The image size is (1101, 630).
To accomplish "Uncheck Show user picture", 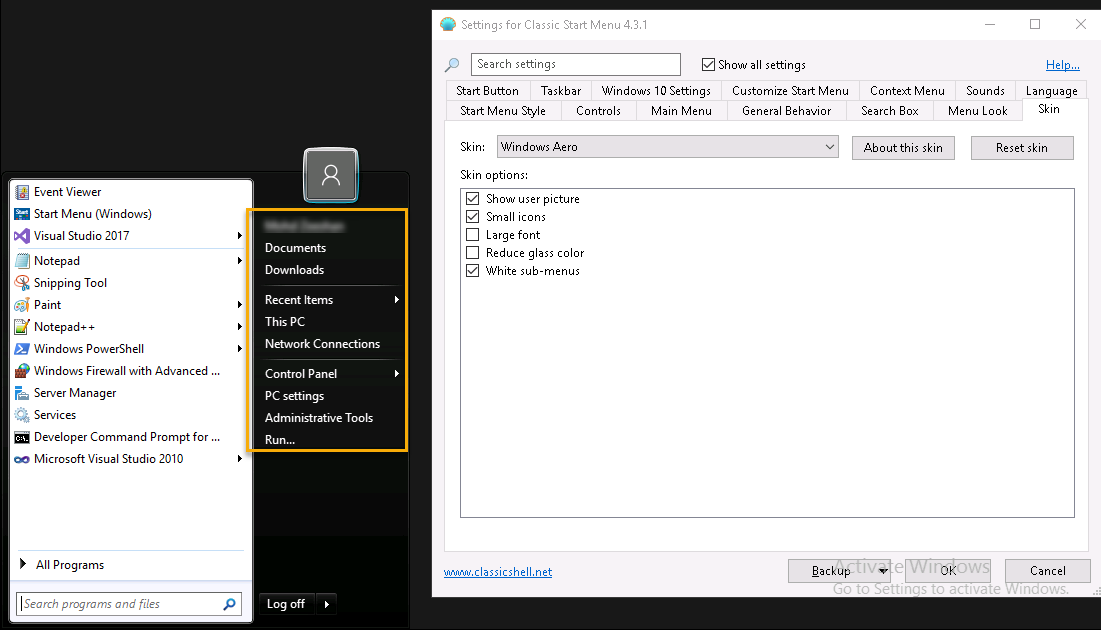I will click(473, 199).
